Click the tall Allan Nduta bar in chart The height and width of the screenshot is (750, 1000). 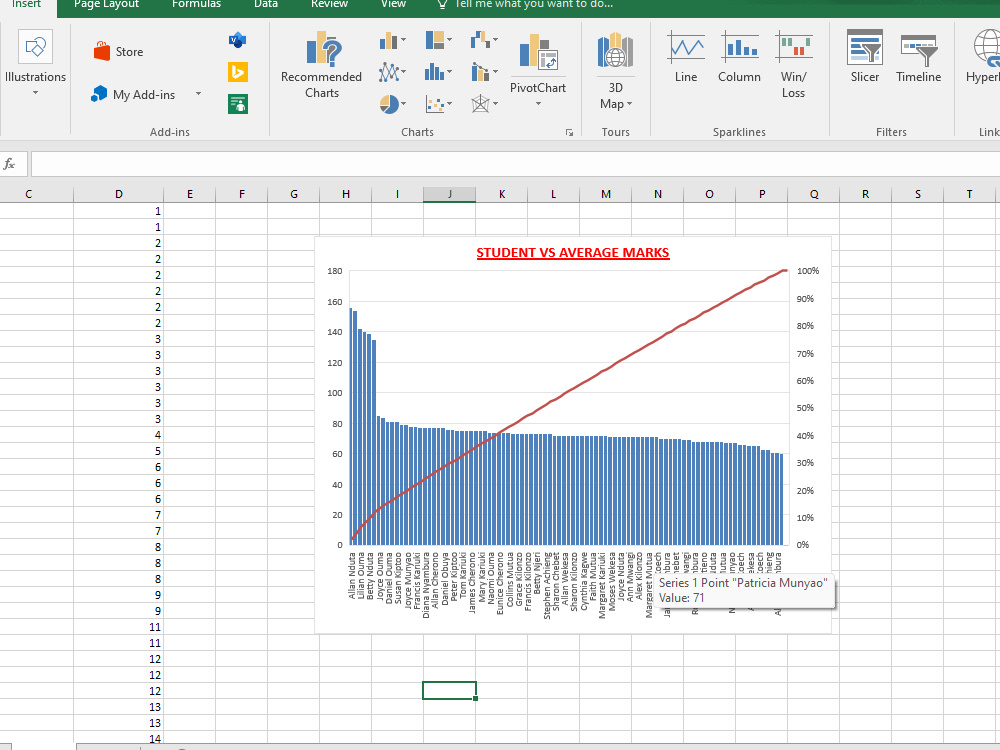351,426
